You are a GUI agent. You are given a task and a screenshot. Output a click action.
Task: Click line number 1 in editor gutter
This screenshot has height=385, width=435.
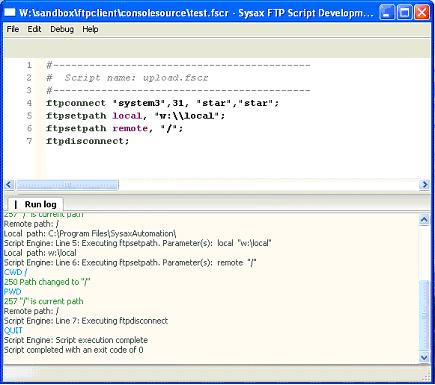29,65
